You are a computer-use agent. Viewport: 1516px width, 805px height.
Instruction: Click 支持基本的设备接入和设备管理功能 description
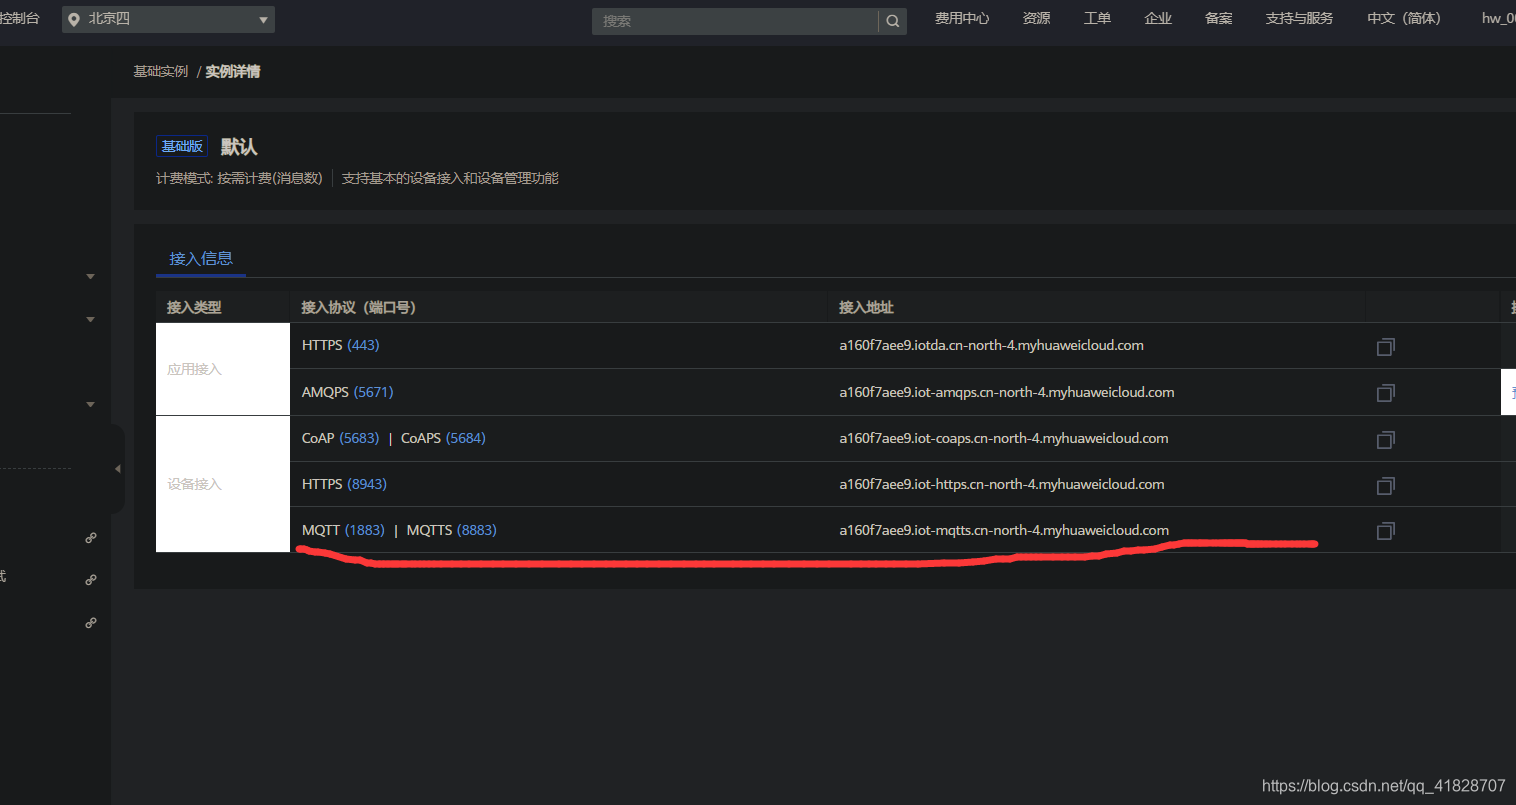click(450, 179)
